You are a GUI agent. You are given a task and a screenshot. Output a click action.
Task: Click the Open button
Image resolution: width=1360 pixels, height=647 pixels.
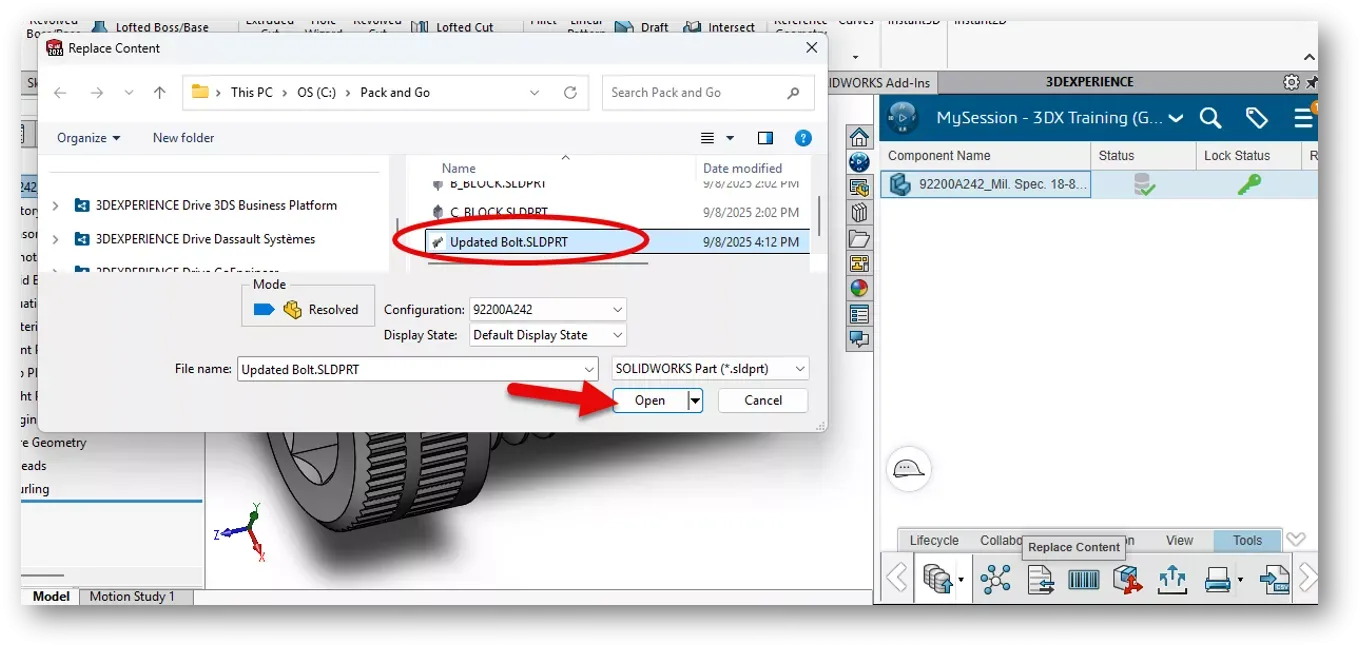(650, 400)
